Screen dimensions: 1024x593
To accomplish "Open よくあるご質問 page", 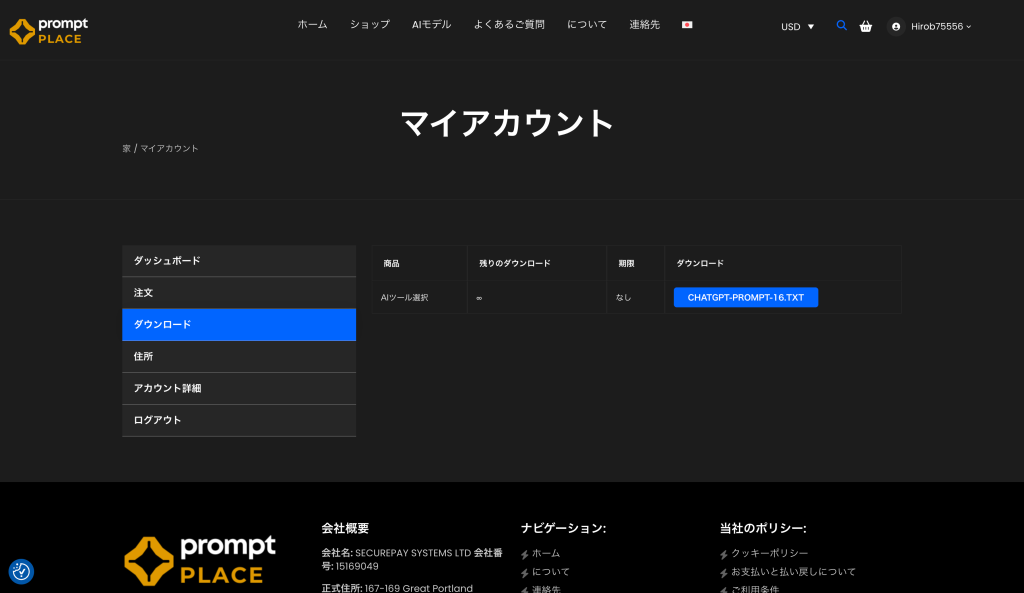I will [x=509, y=25].
